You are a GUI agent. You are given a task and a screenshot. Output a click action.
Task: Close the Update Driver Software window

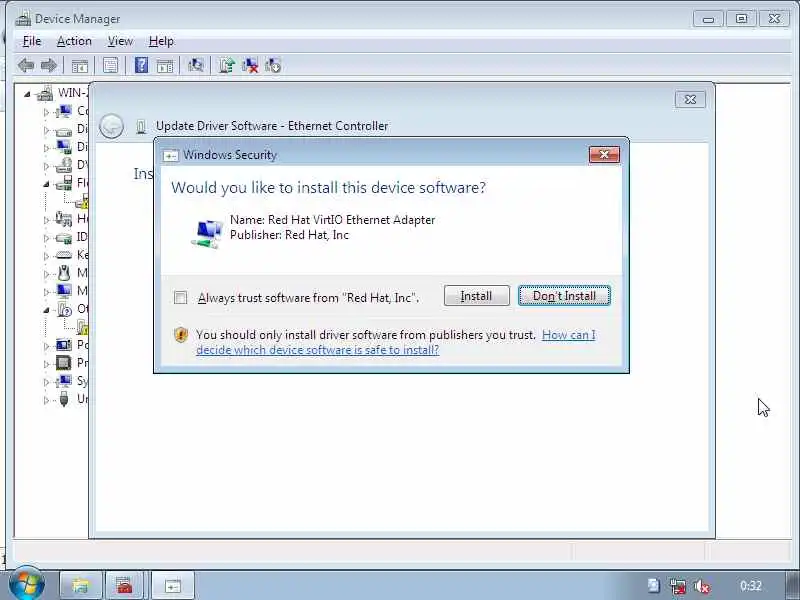click(690, 99)
